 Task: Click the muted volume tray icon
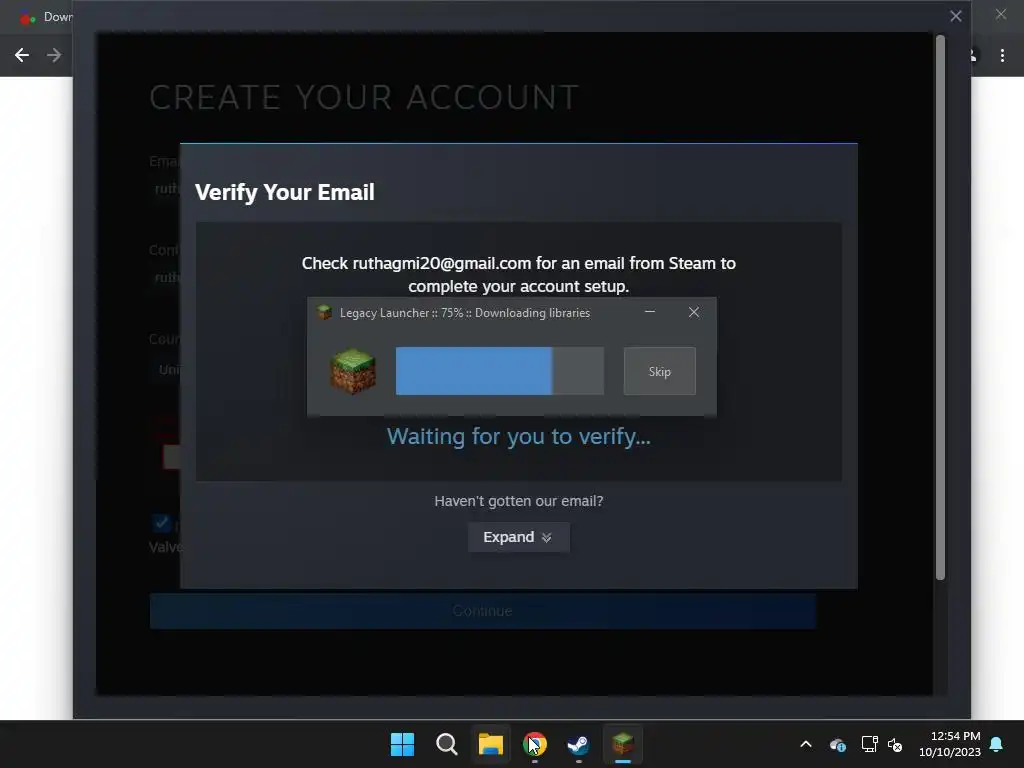click(x=895, y=744)
